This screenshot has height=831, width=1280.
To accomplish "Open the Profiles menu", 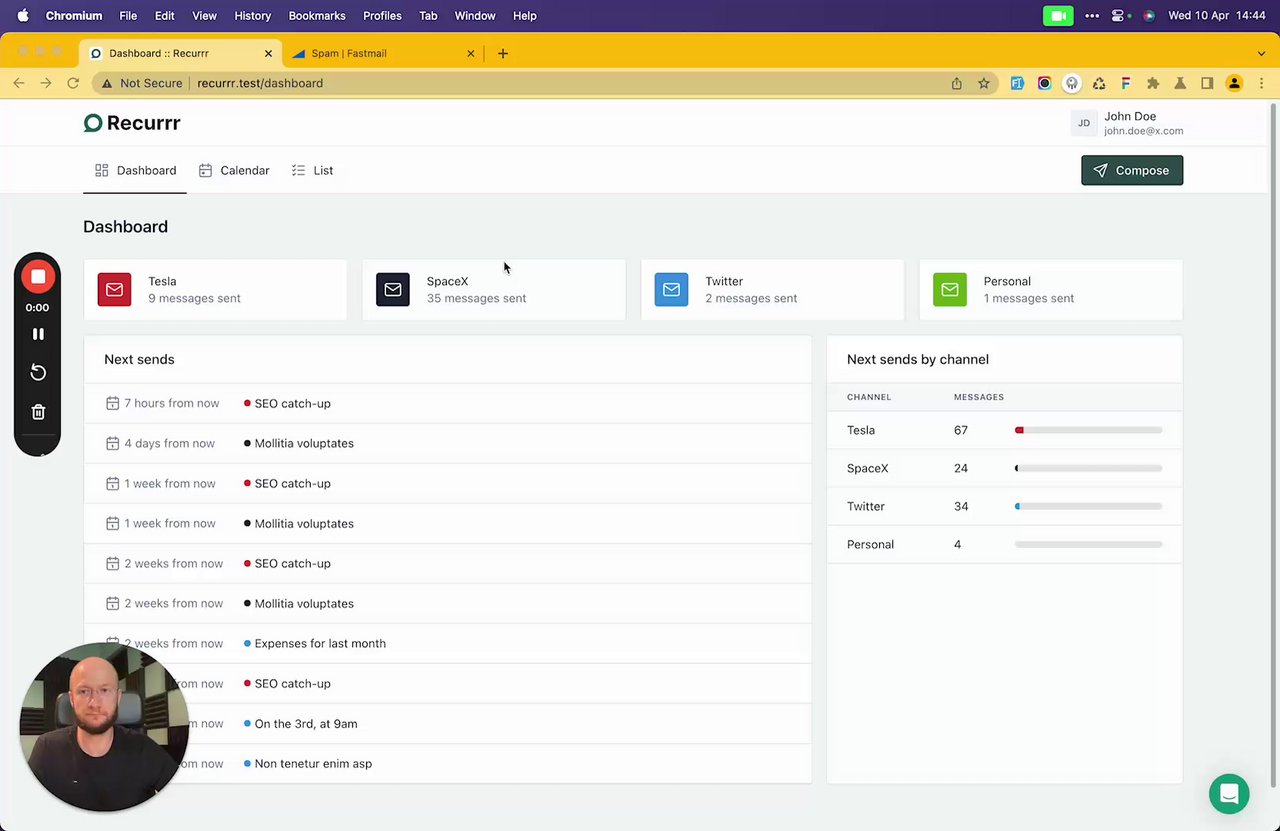I will [x=382, y=16].
